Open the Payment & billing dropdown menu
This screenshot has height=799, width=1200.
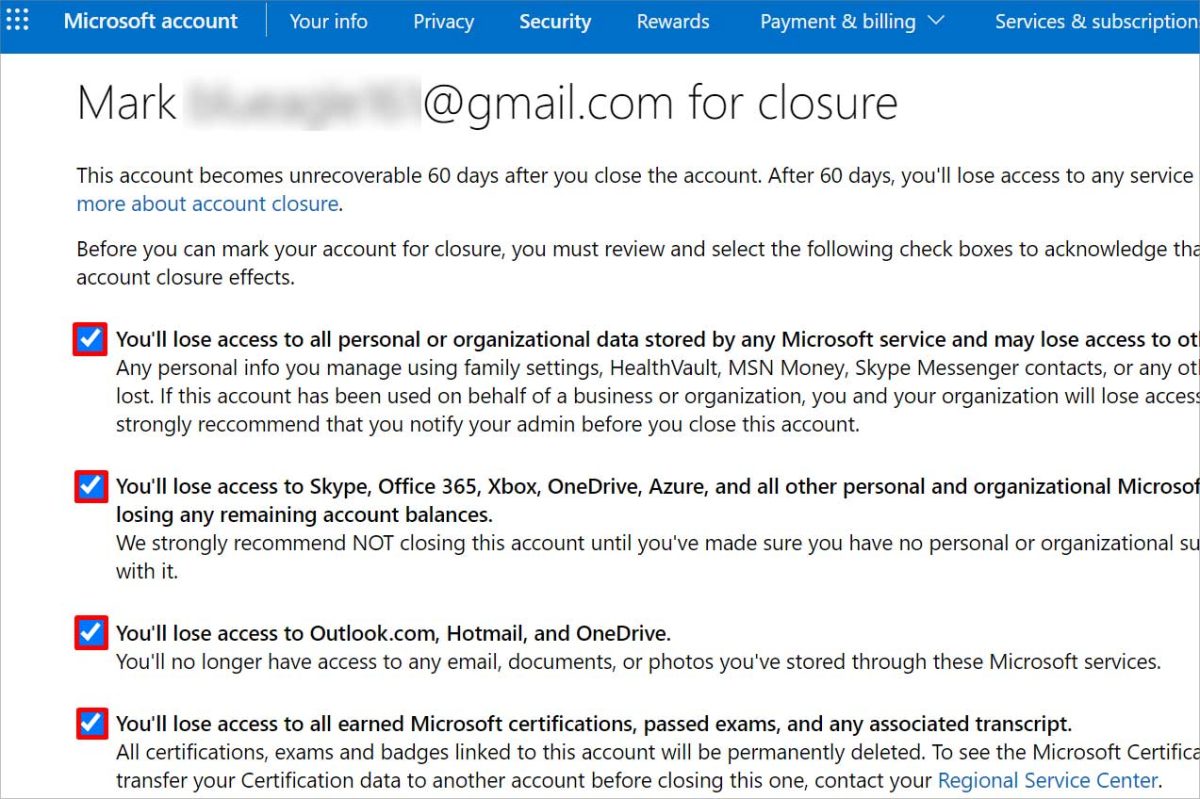(x=852, y=21)
